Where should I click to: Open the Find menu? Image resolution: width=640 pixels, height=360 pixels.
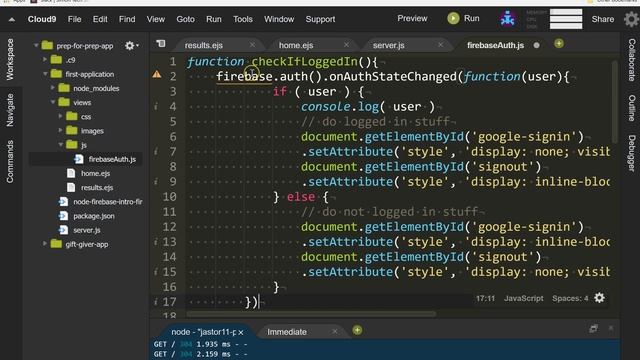pyautogui.click(x=127, y=19)
